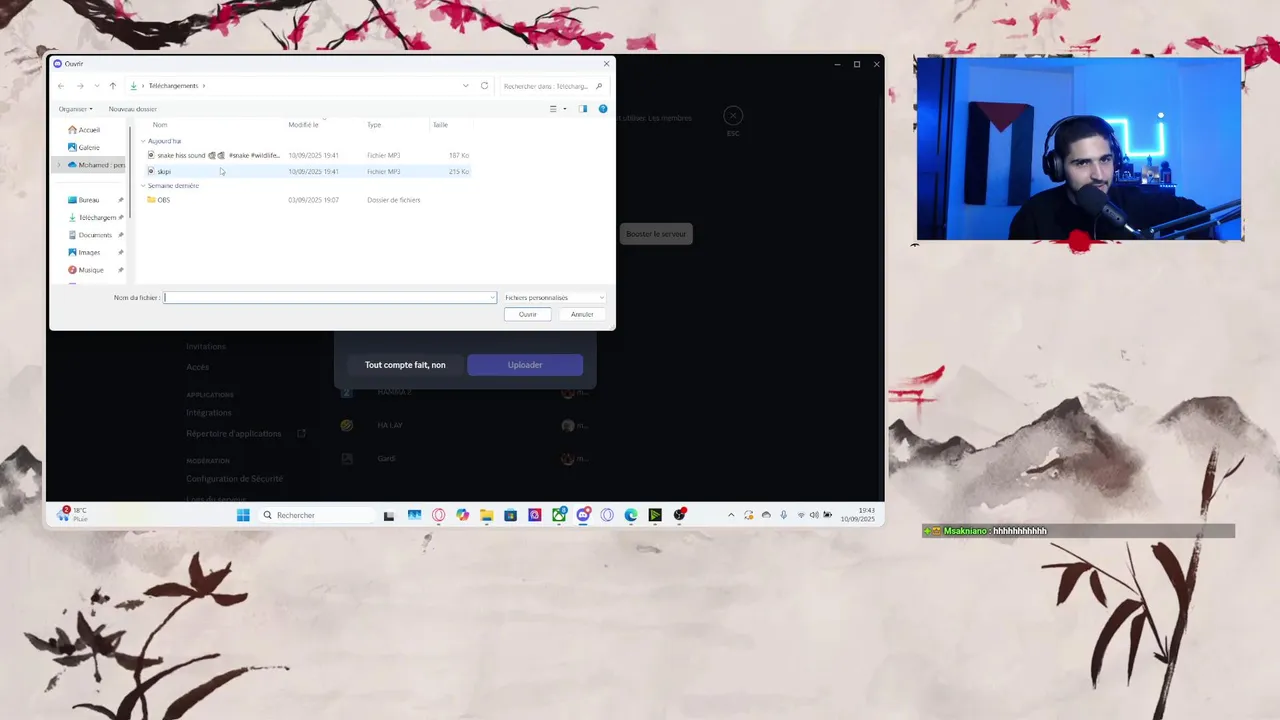Image resolution: width=1280 pixels, height=720 pixels.
Task: Show hidden system tray icons
Action: click(731, 515)
